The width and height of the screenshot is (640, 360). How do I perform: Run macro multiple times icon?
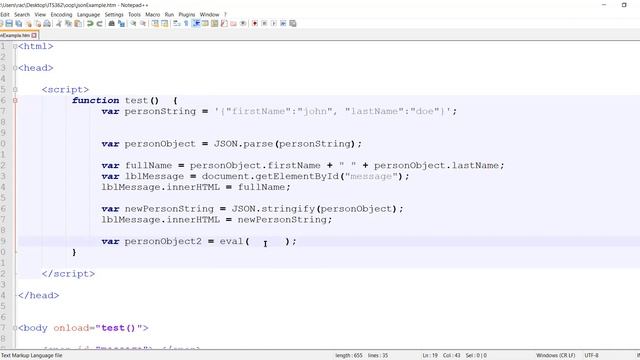[x=283, y=24]
